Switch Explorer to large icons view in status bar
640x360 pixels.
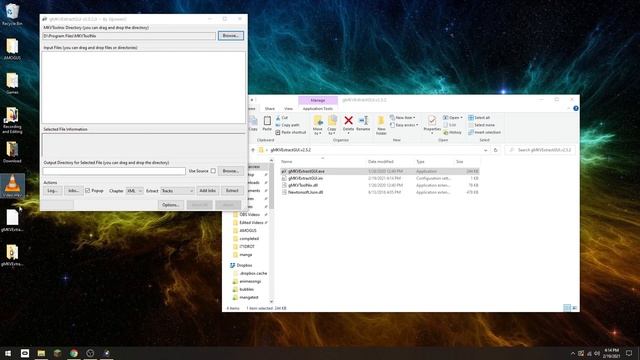(x=574, y=308)
